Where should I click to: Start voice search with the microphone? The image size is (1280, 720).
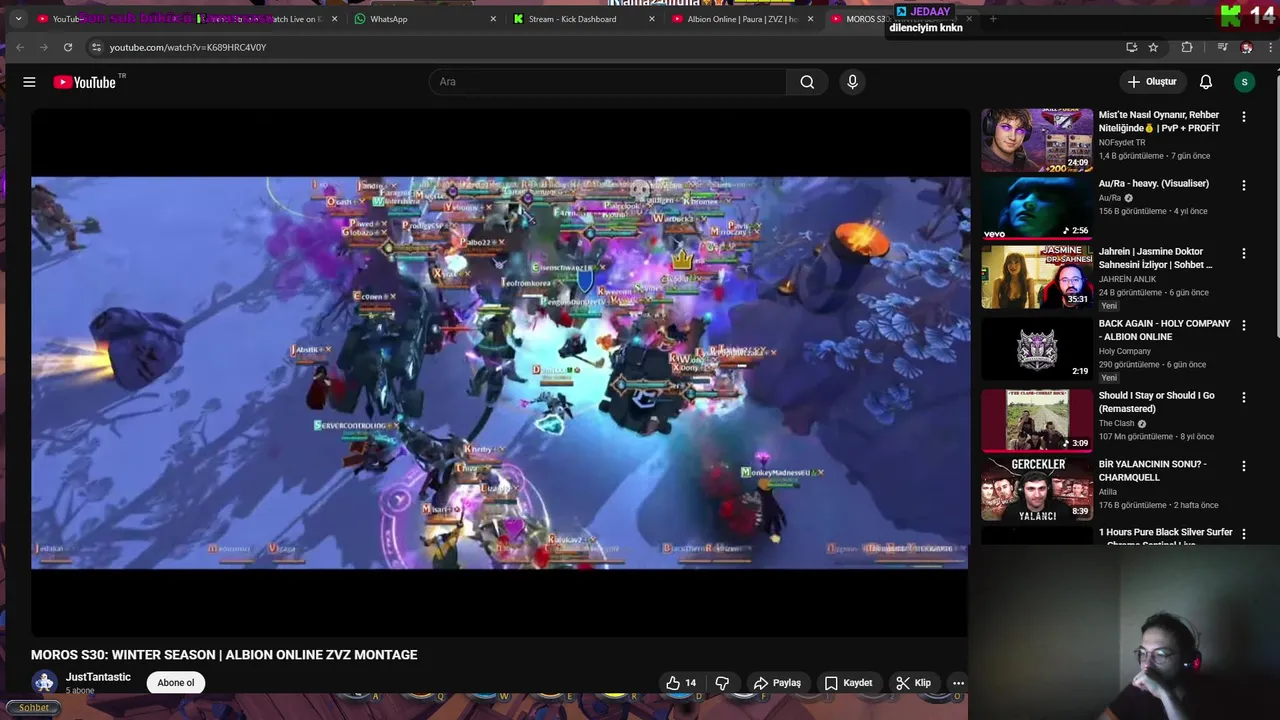point(852,82)
